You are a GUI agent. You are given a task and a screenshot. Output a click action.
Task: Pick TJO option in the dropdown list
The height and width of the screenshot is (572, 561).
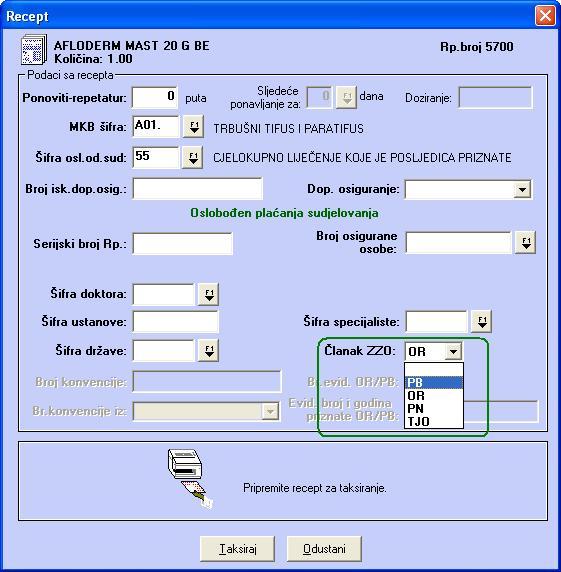434,422
